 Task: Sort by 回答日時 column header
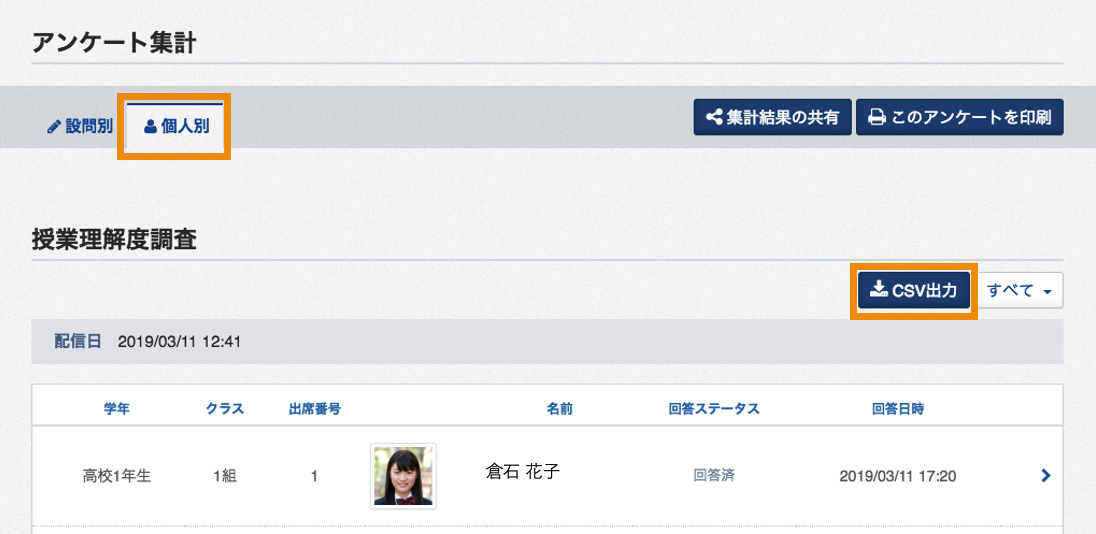897,409
